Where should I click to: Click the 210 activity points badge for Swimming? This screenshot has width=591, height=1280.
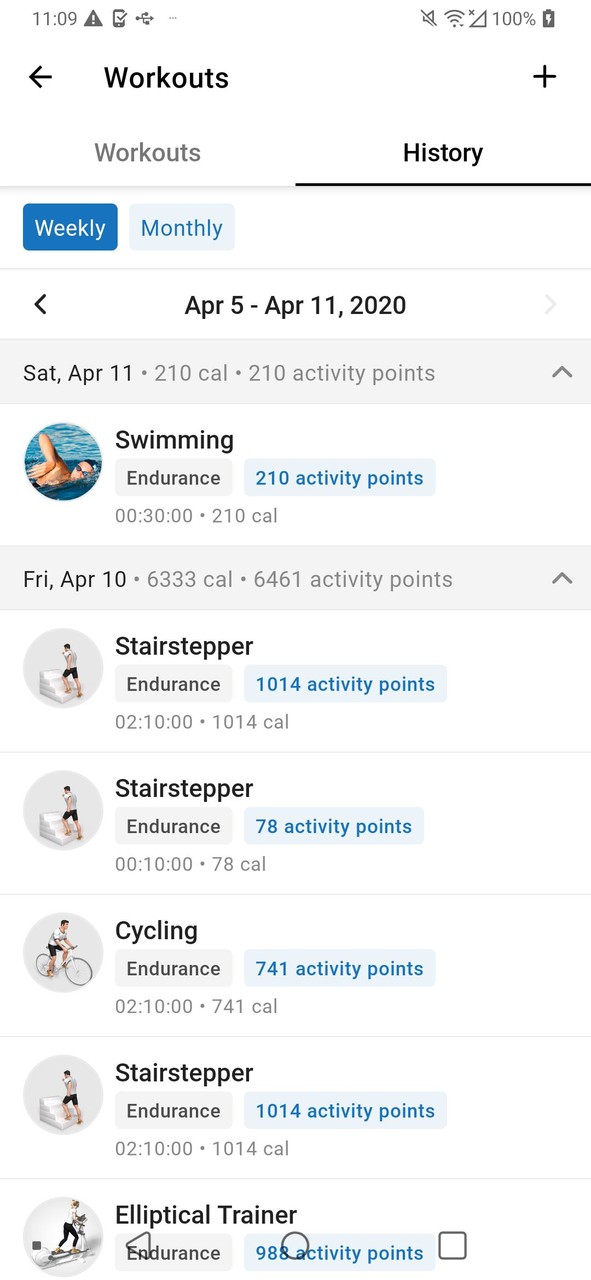point(340,477)
